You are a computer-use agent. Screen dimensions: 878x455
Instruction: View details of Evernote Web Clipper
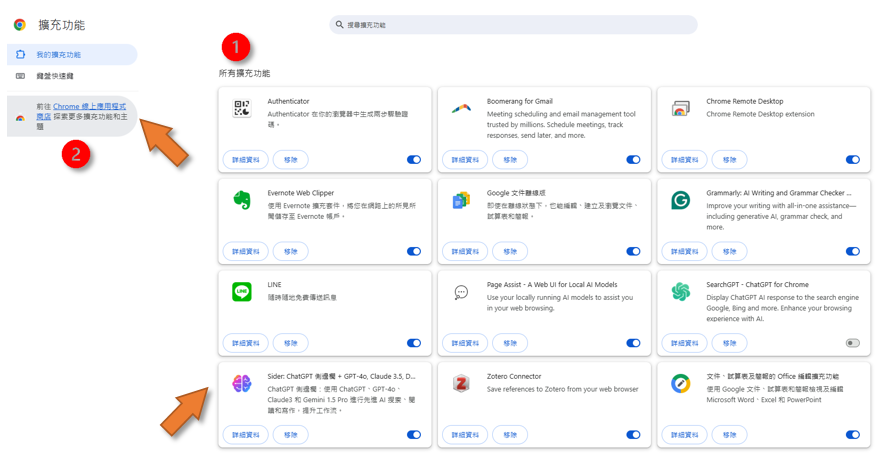(246, 251)
